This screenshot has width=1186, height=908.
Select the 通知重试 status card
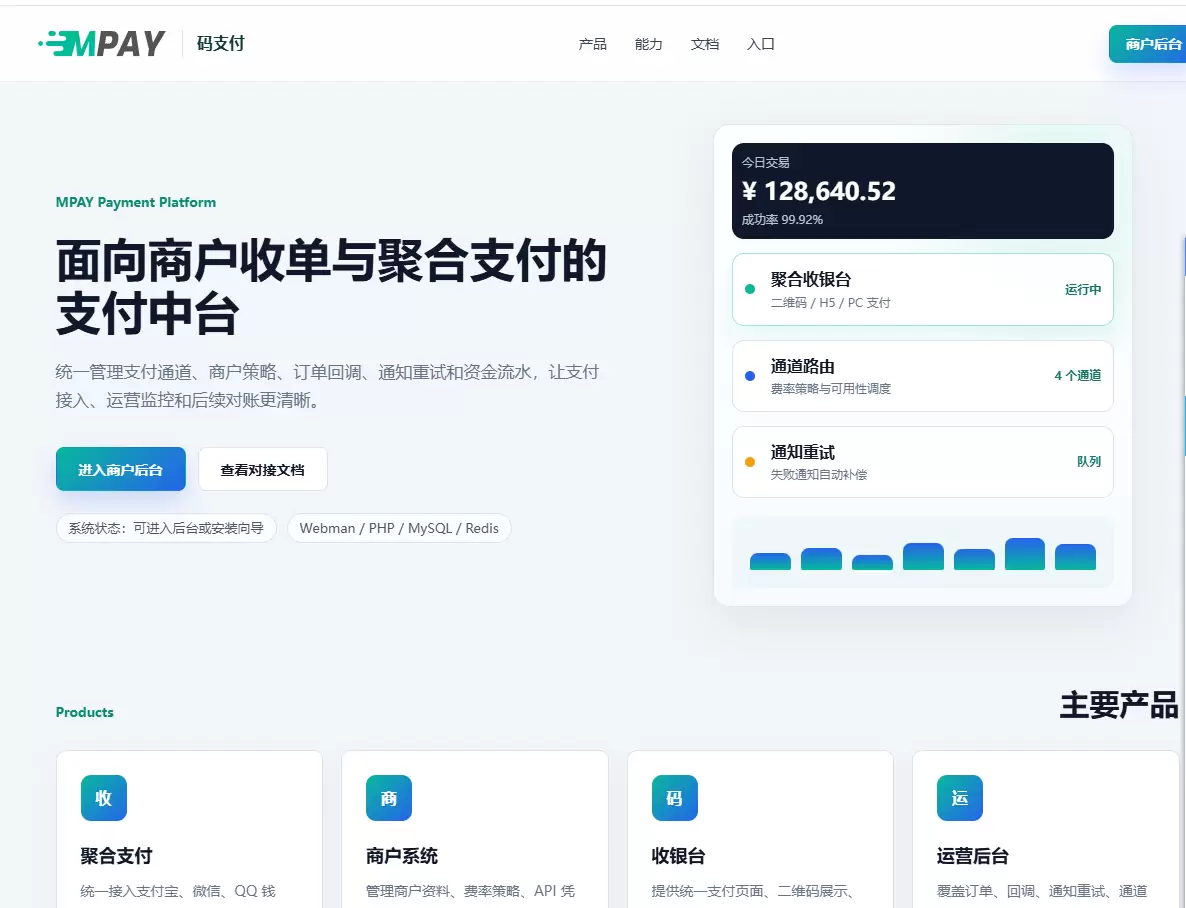pos(923,462)
